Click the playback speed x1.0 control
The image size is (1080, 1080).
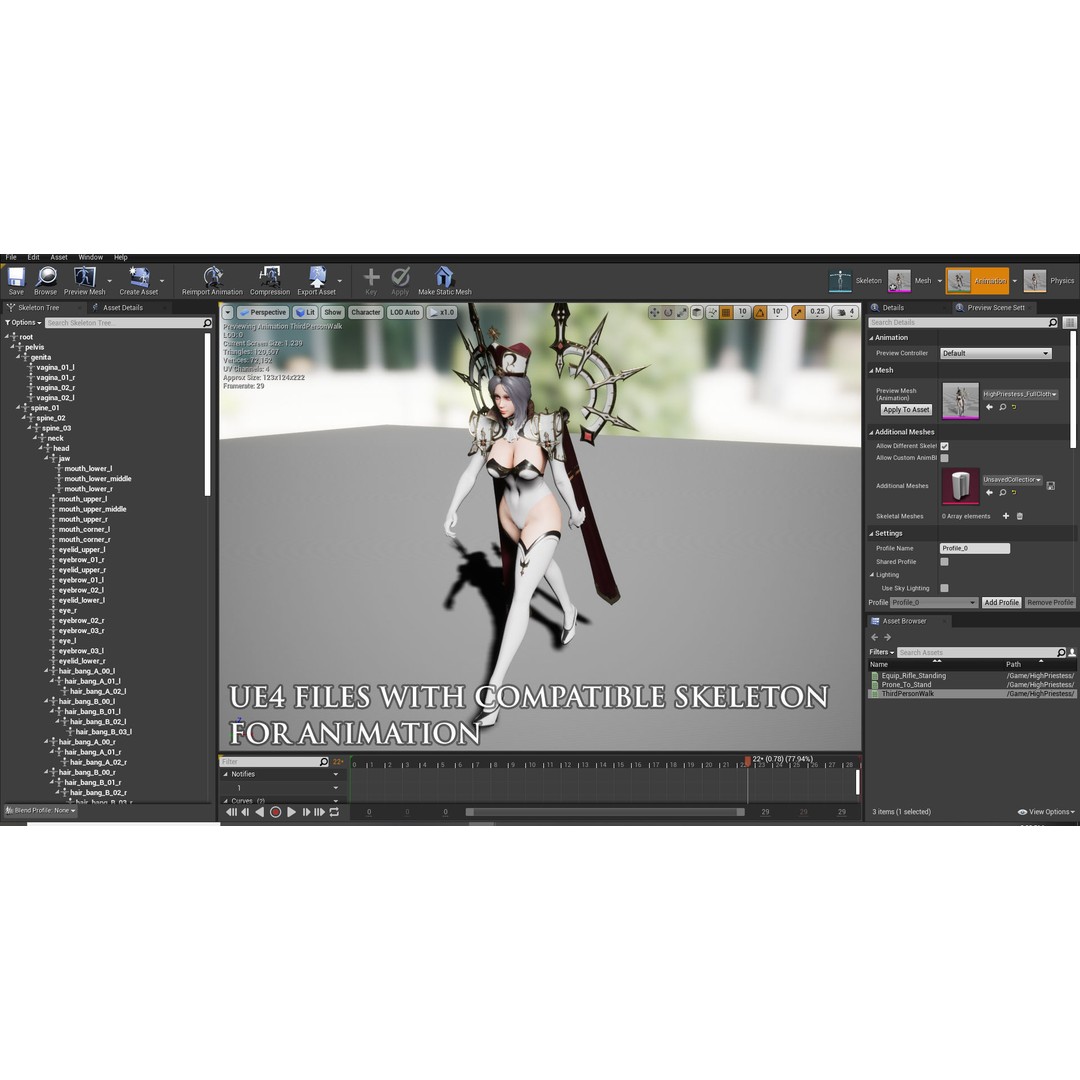point(442,312)
